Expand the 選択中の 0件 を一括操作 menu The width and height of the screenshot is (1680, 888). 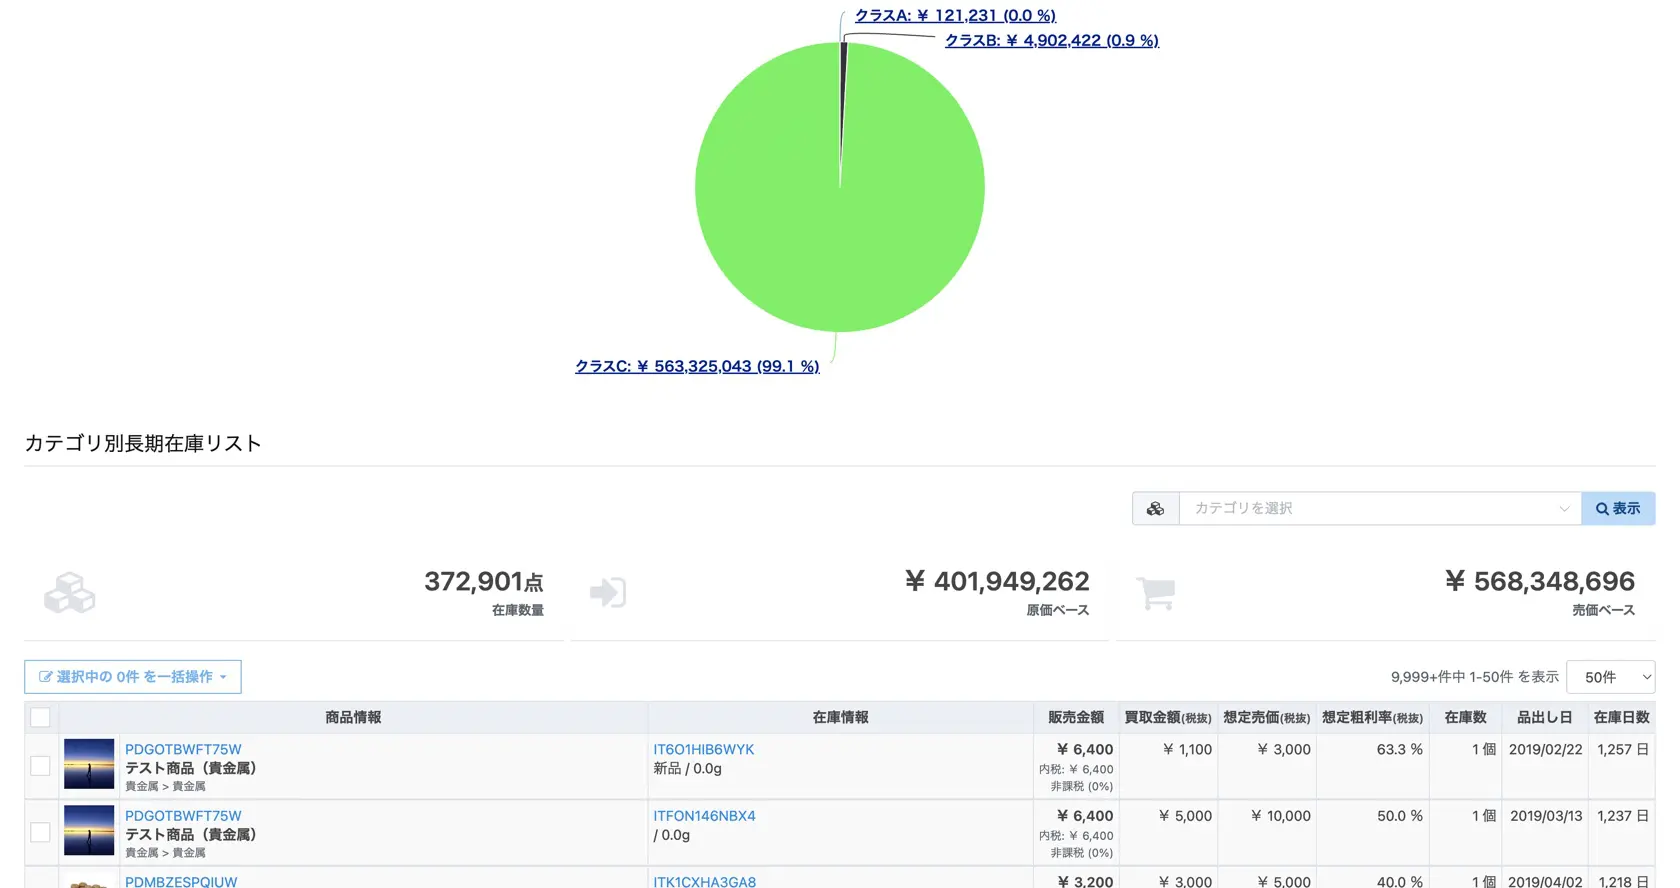click(x=133, y=677)
